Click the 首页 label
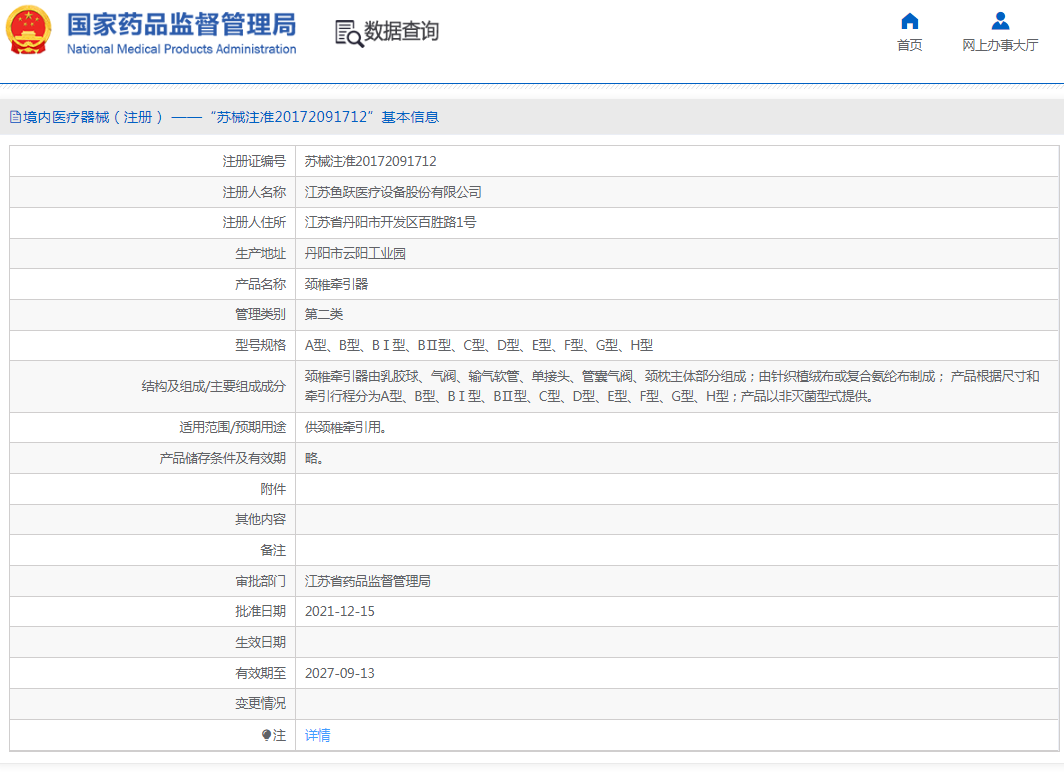Viewport: 1064px width, 774px height. point(909,45)
